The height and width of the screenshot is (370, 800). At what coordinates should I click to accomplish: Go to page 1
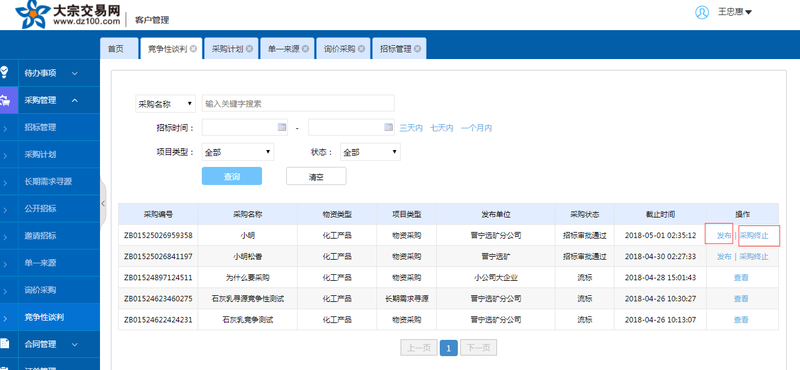(448, 348)
